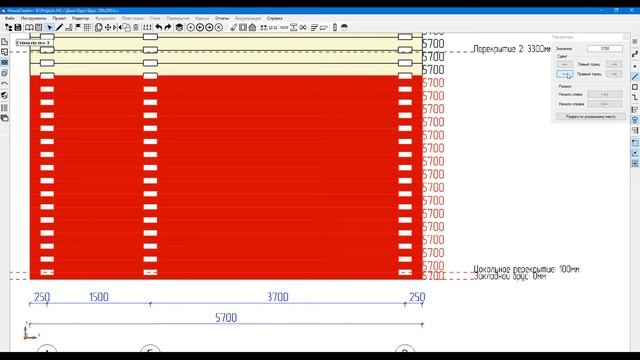Click the house icon in toolbar
The height and width of the screenshot is (360, 640).
[x=252, y=27]
